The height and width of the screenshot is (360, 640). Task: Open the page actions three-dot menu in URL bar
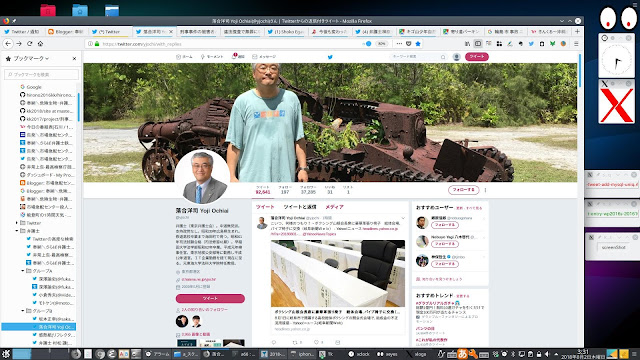tap(399, 44)
